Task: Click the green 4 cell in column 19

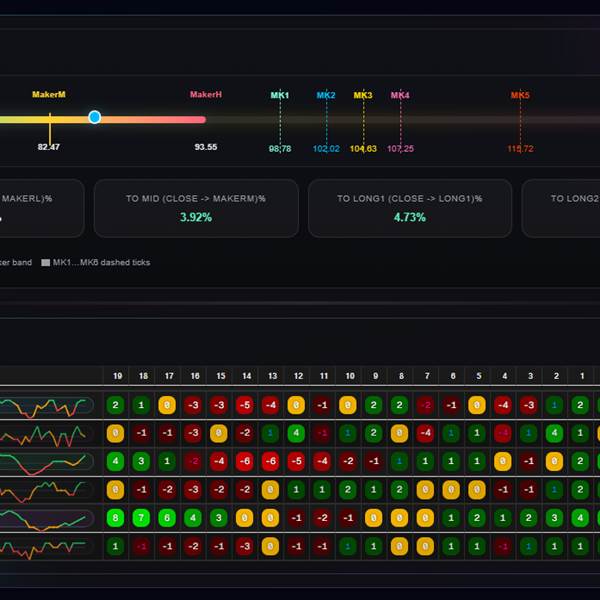Action: click(x=115, y=461)
